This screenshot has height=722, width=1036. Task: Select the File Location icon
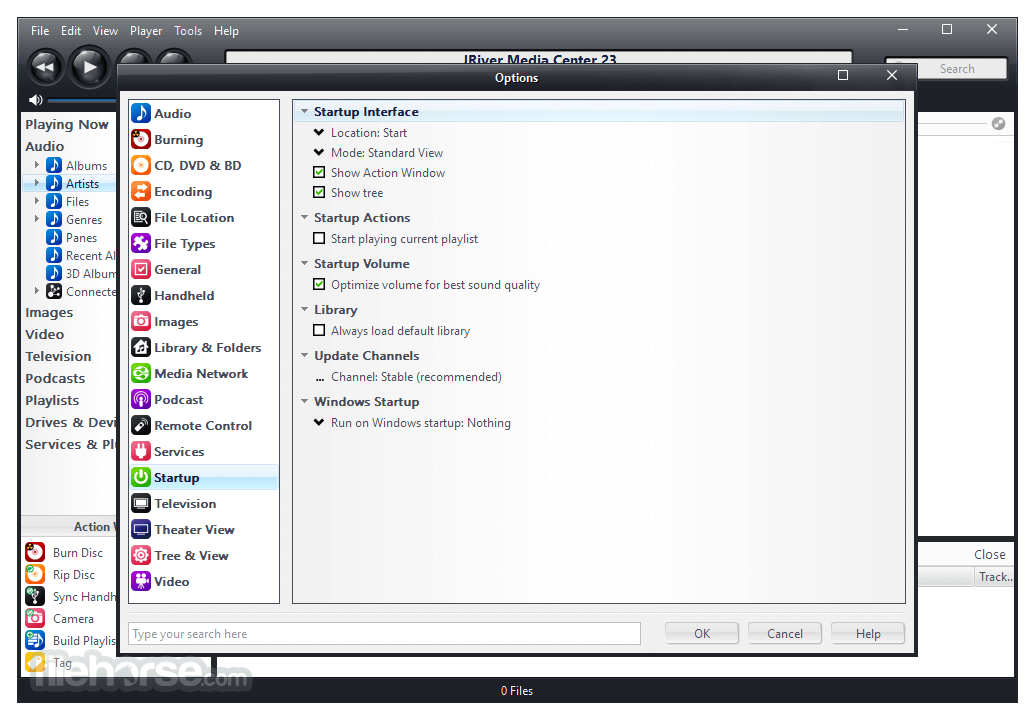141,217
